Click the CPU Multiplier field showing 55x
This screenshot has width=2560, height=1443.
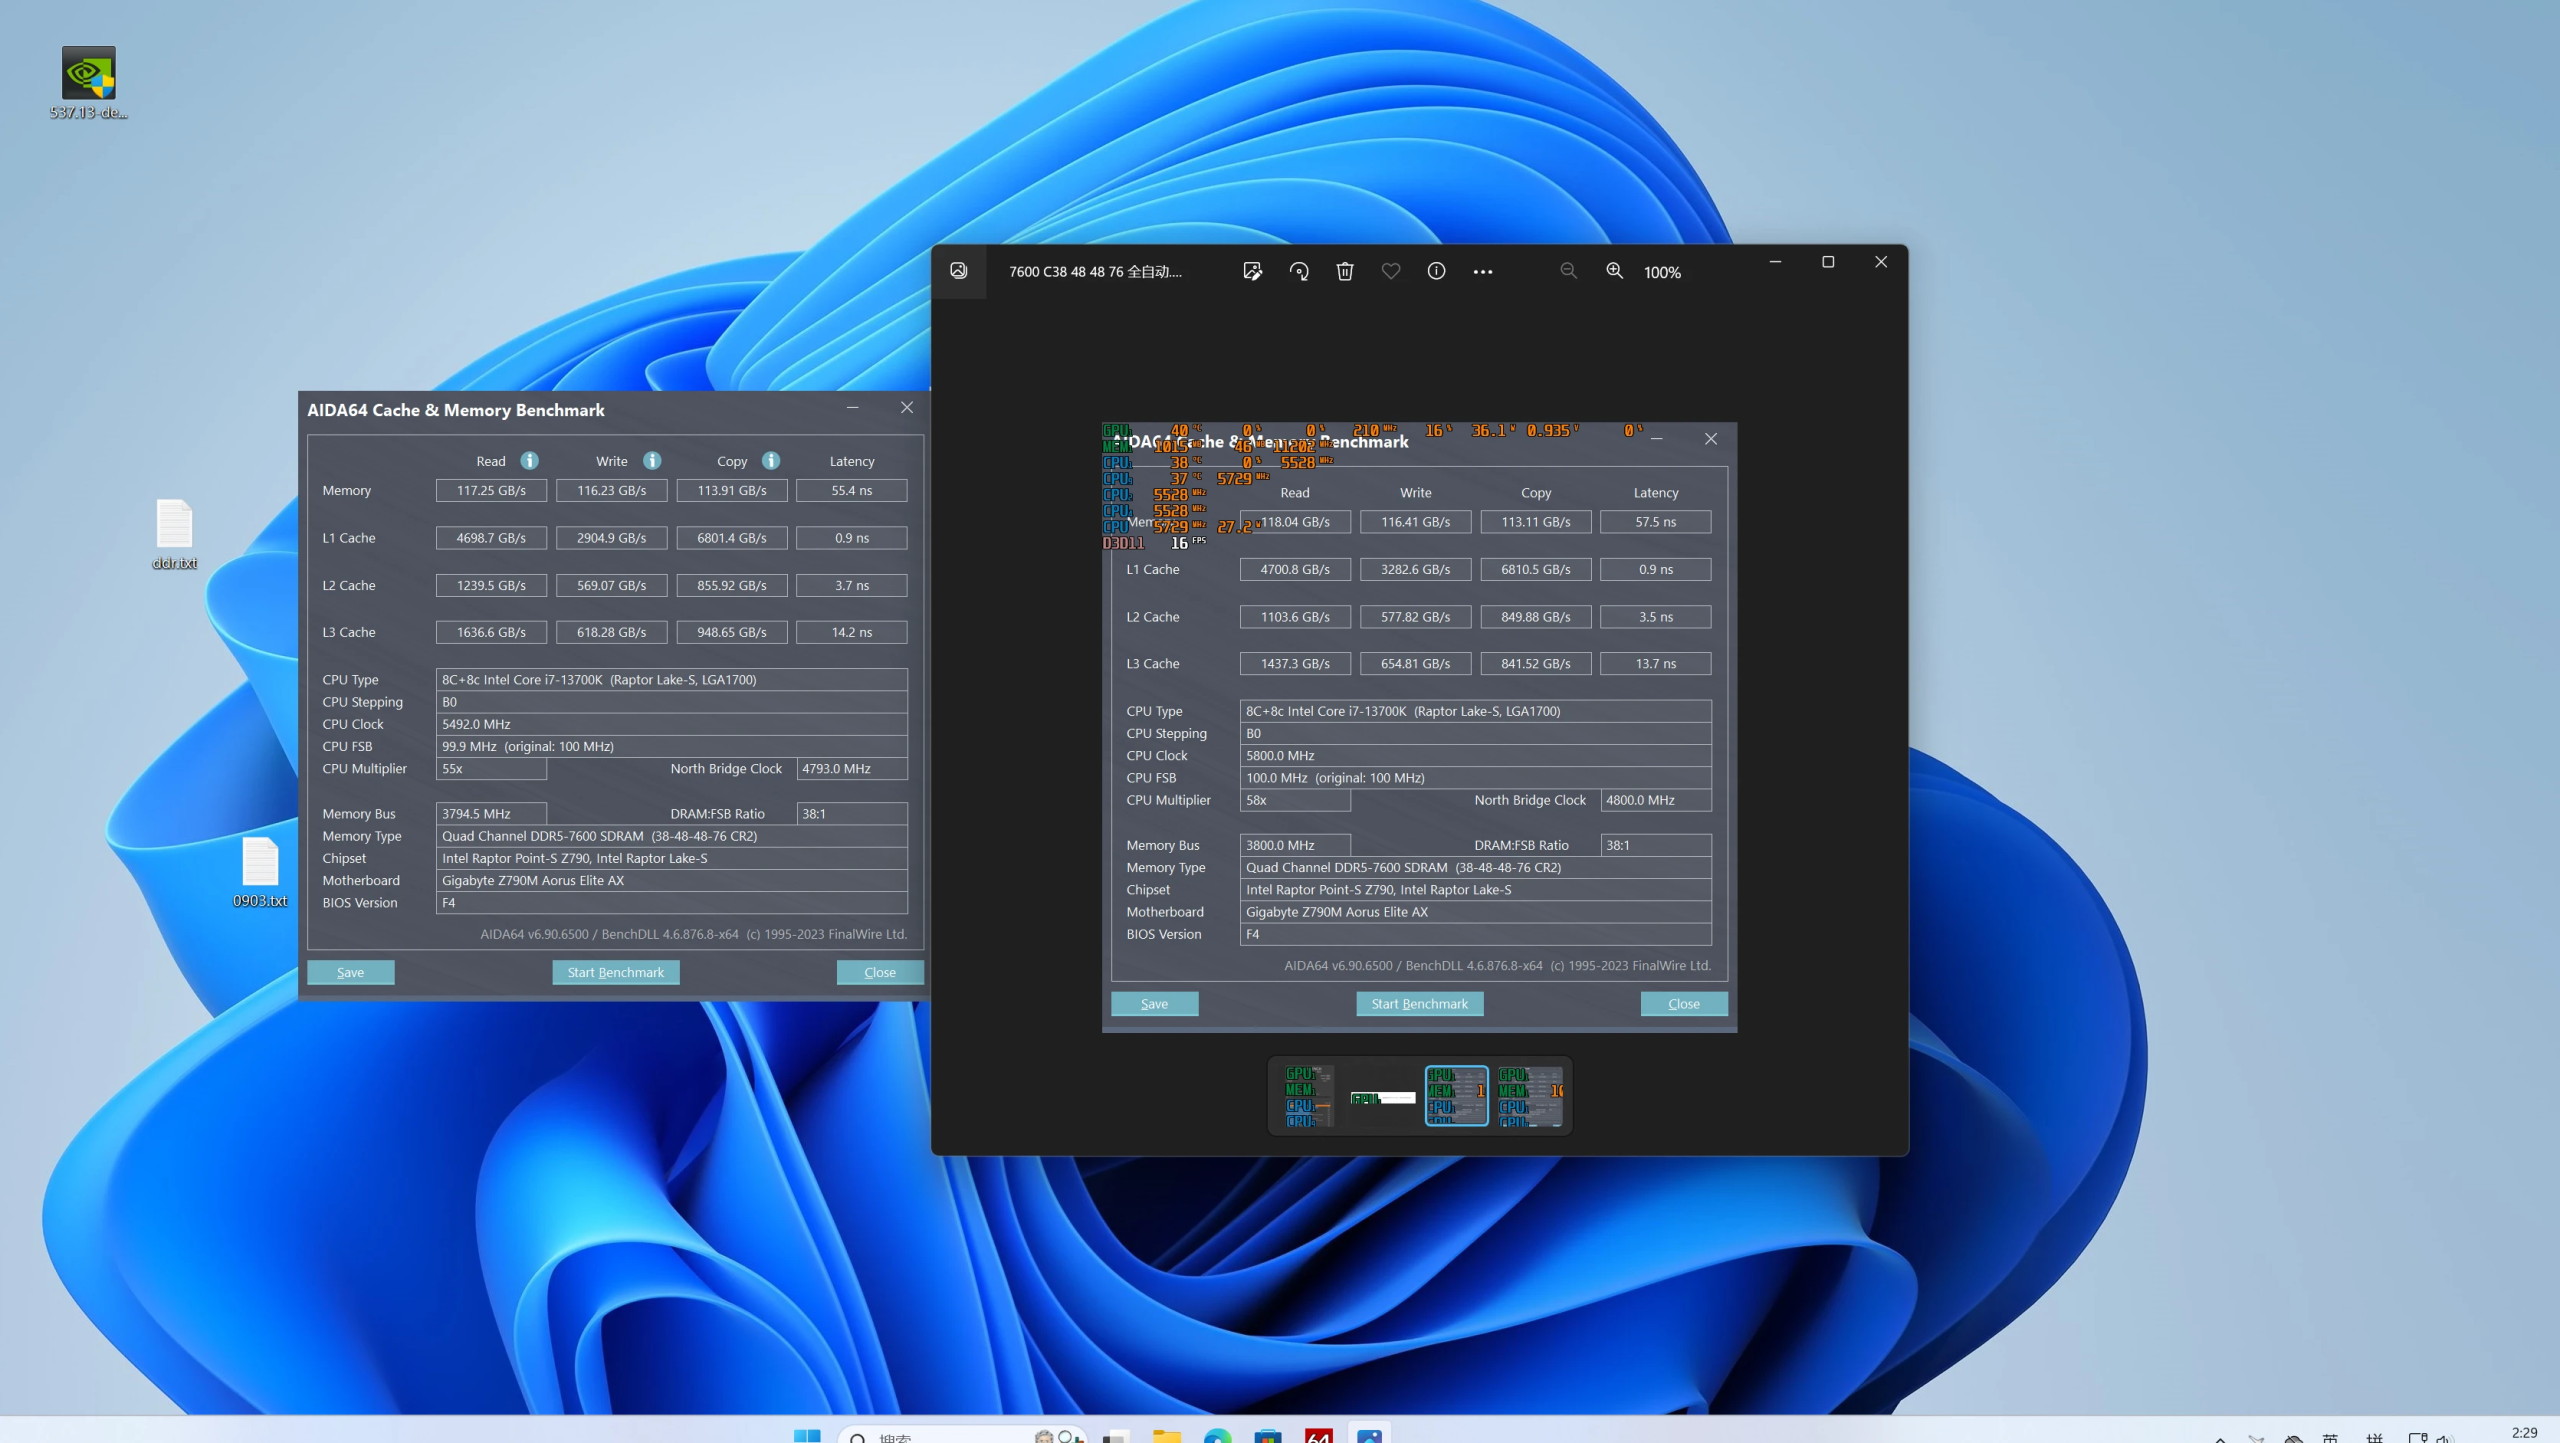coord(491,769)
